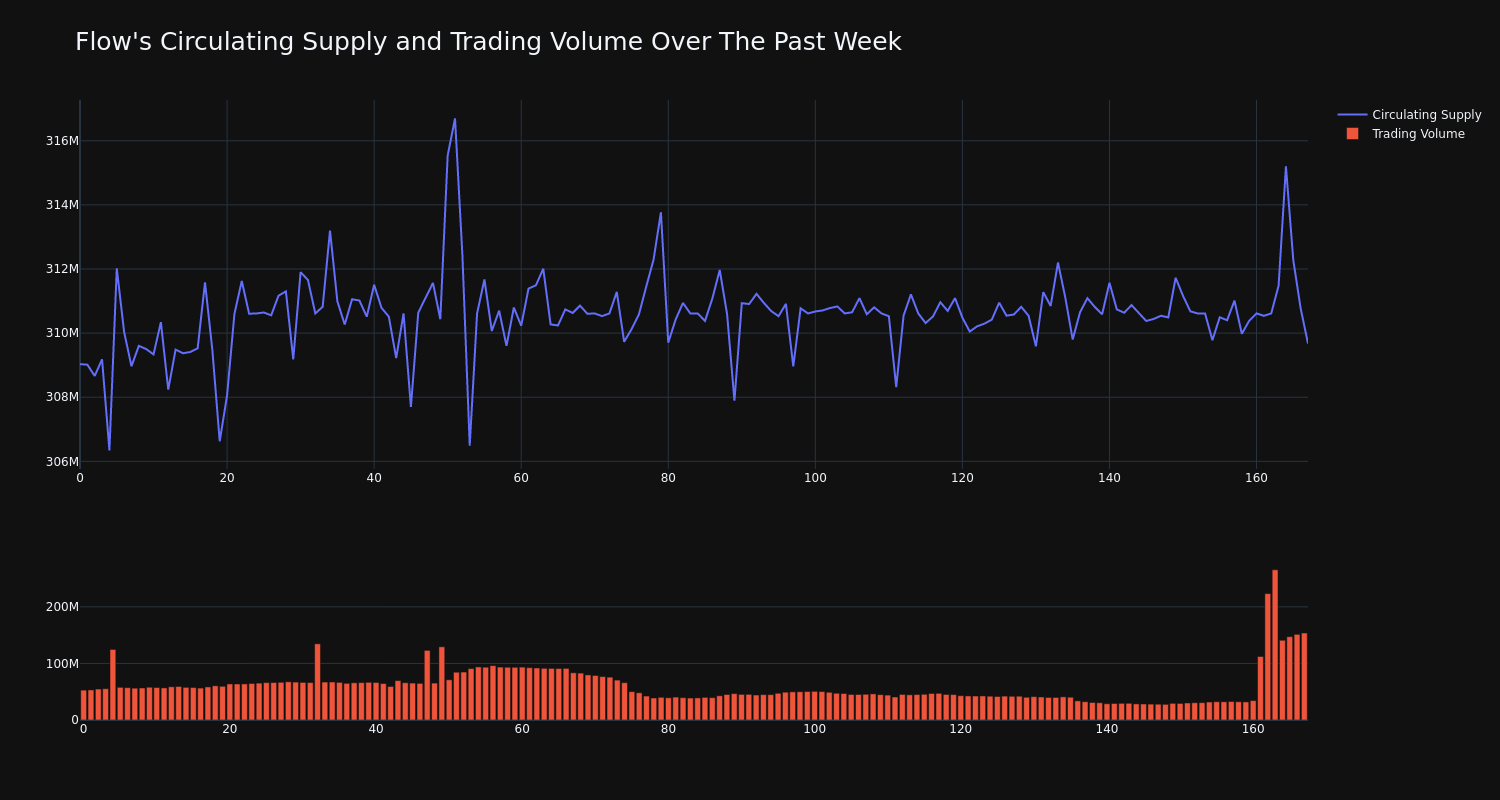Click the 120 tick on volume chart x-axis
This screenshot has width=1500, height=800.
click(x=961, y=729)
